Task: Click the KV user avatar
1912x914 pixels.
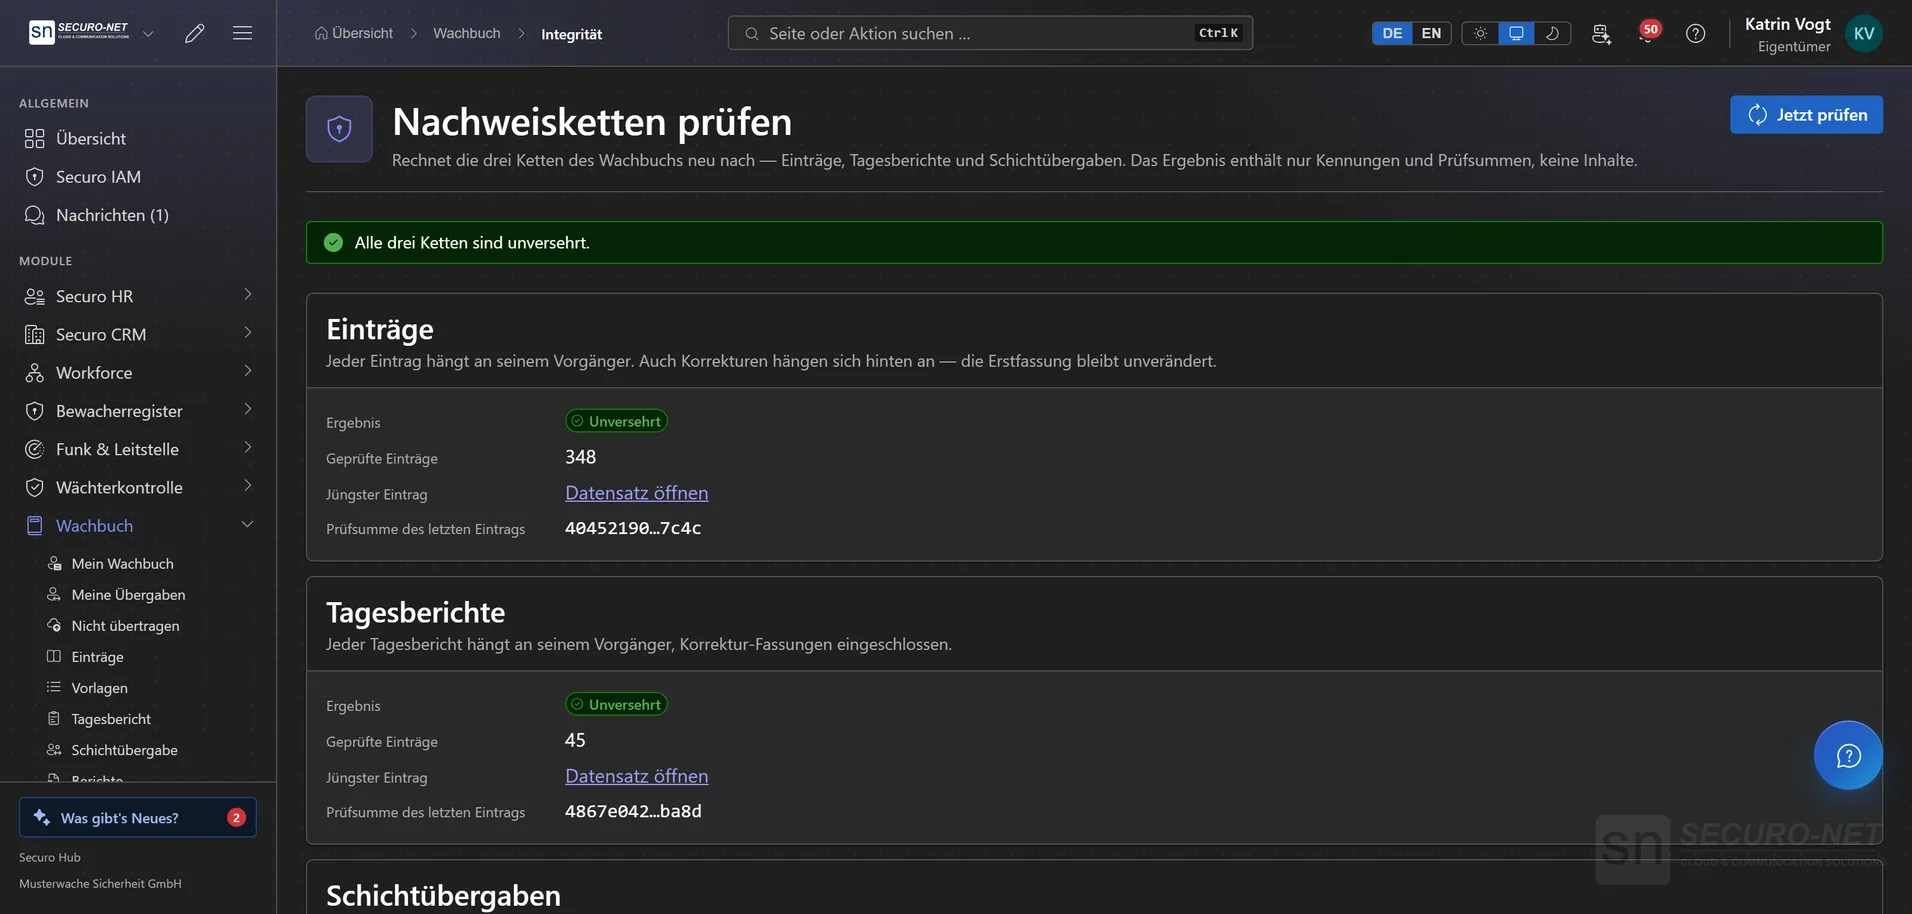Action: click(x=1864, y=33)
